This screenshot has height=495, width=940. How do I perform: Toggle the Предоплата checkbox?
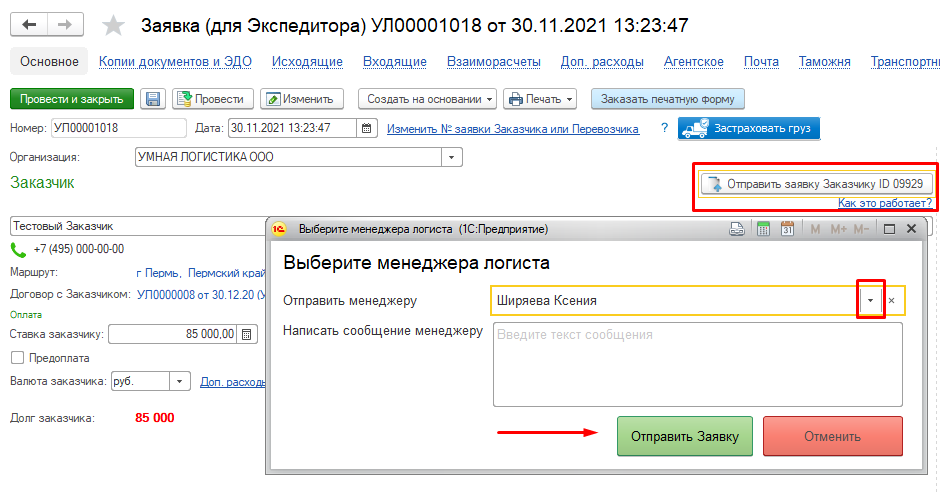17,358
